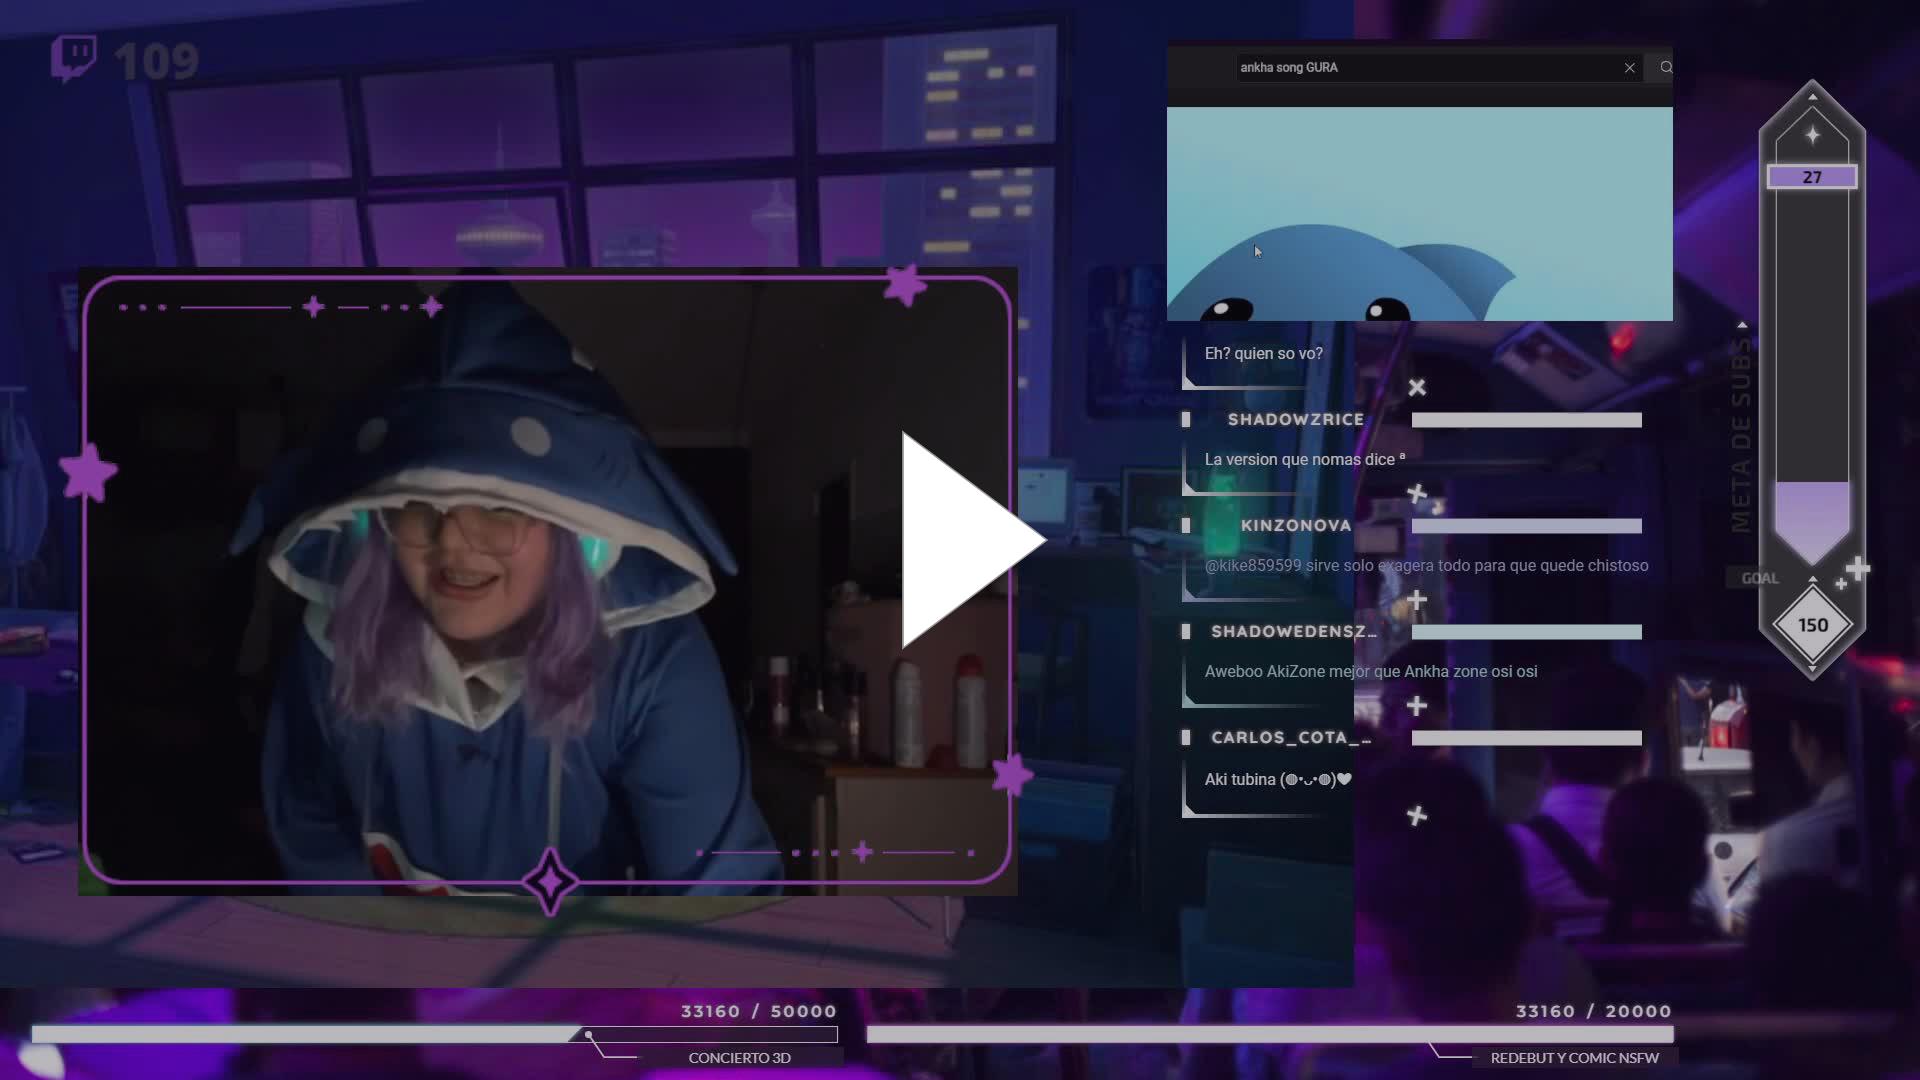This screenshot has height=1080, width=1920.
Task: Click the plus icon under CARLOS_COTA's message
Action: (x=1419, y=817)
